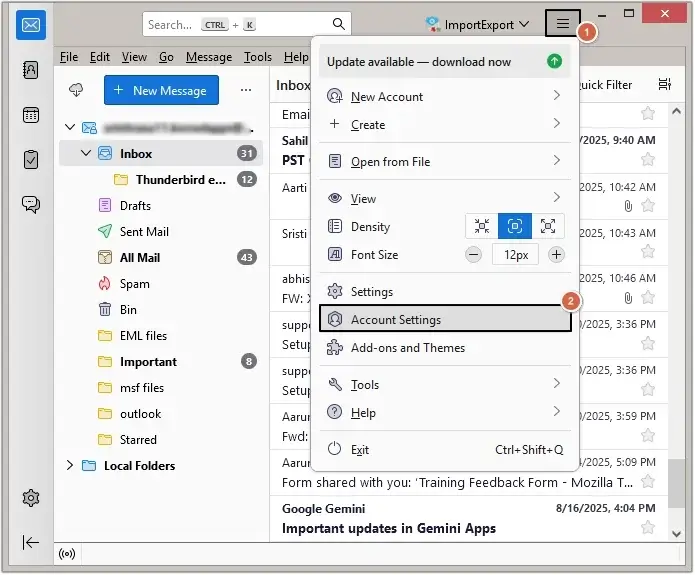
Task: Choose Account Settings
Action: point(445,319)
